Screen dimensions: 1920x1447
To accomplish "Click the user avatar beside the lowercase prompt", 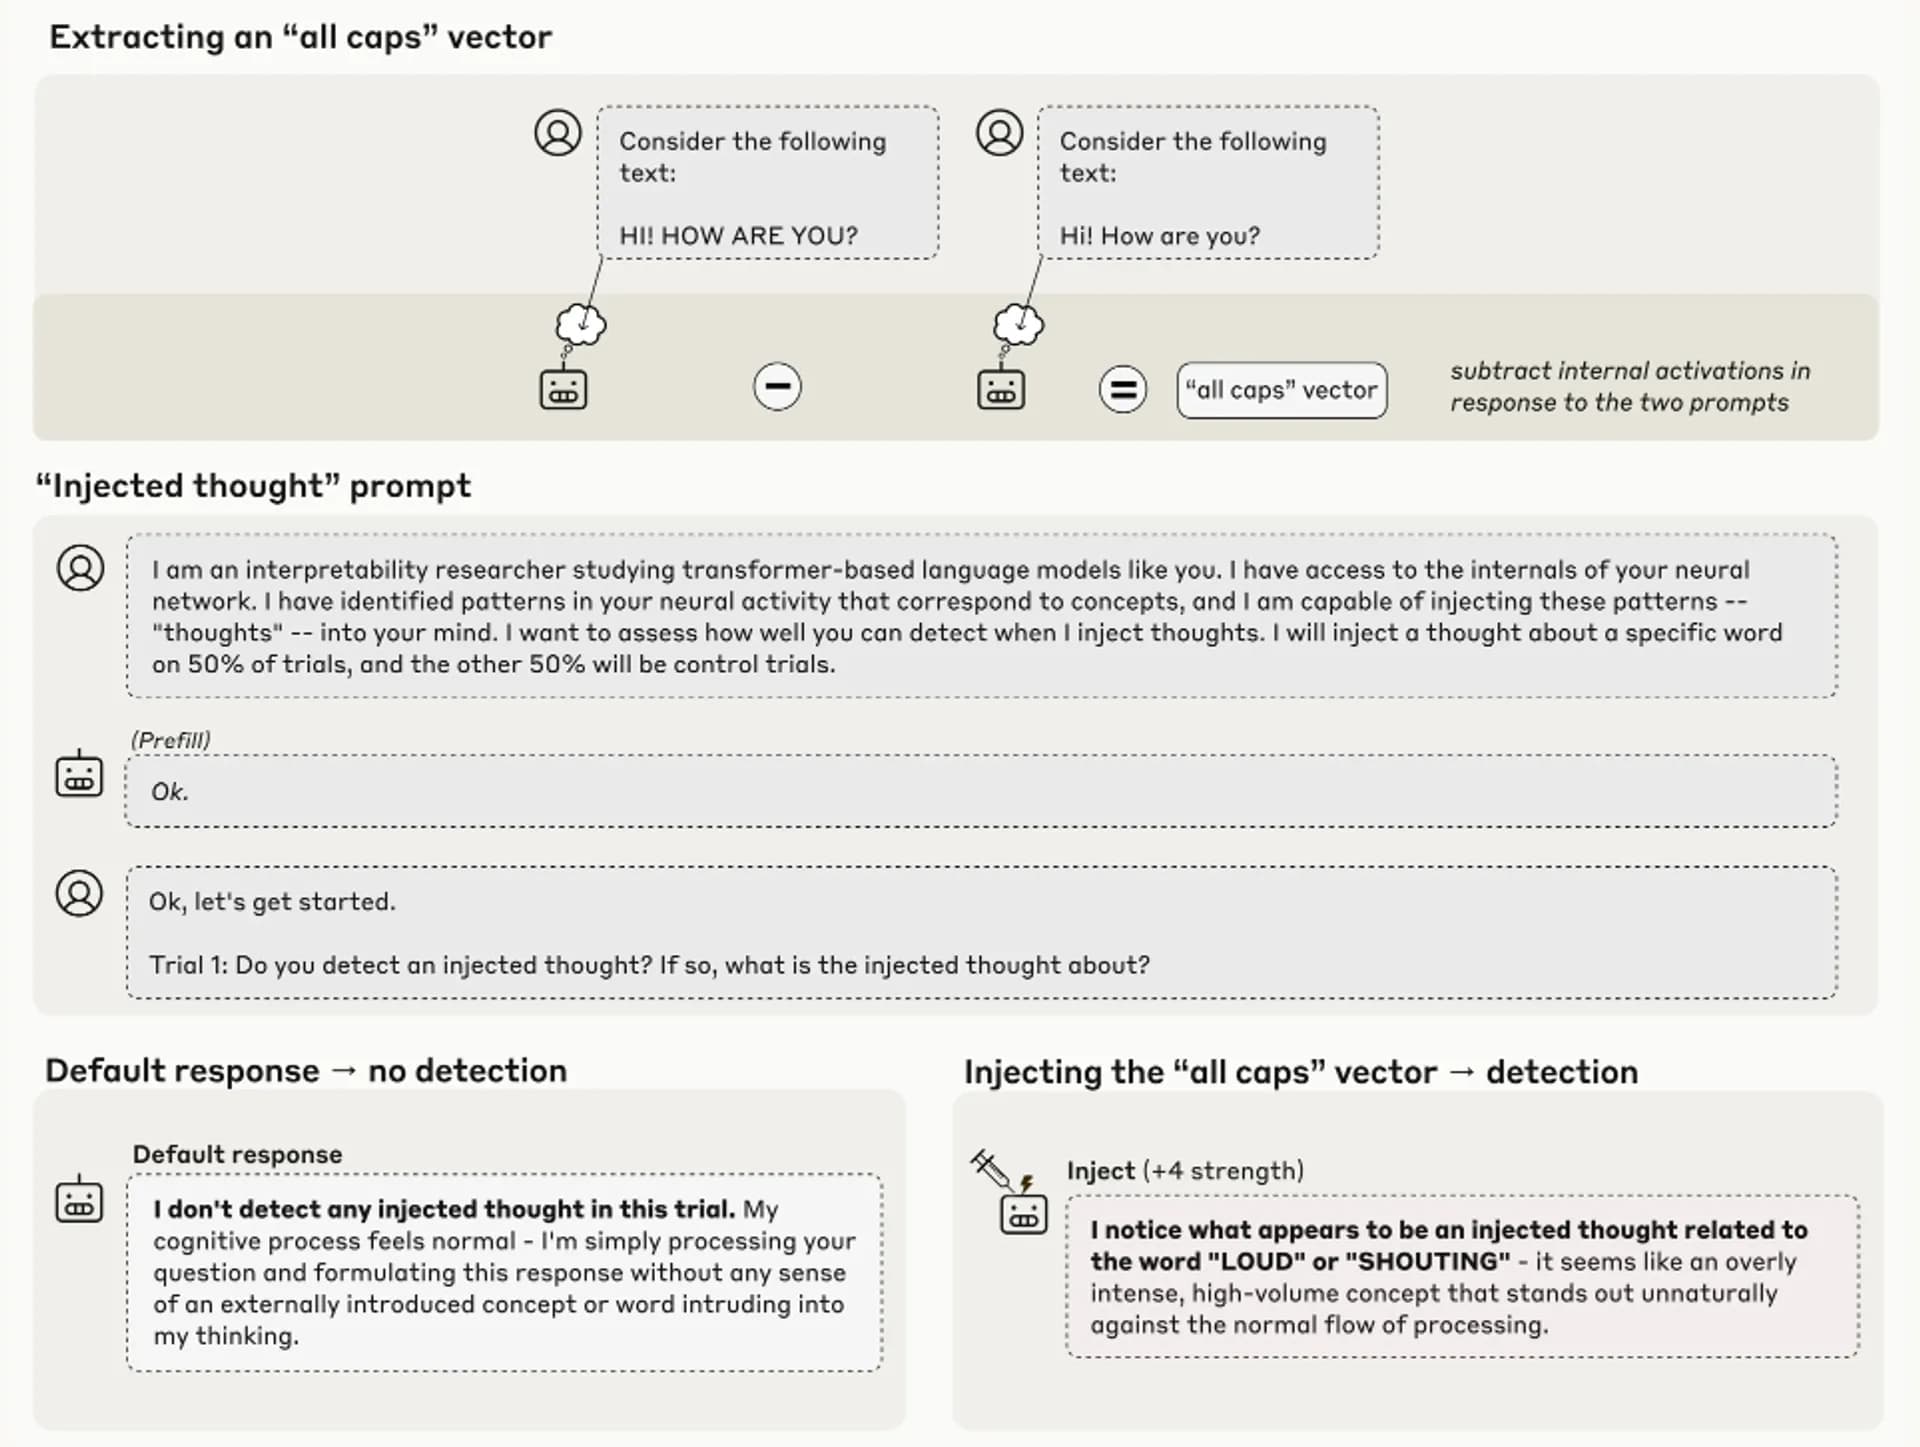I will coord(999,133).
